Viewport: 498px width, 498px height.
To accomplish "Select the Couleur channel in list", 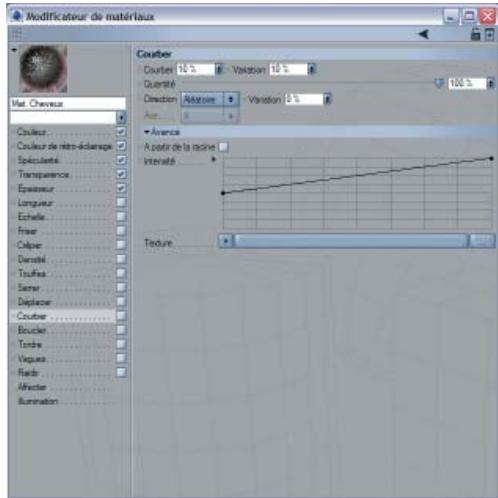I will point(32,132).
